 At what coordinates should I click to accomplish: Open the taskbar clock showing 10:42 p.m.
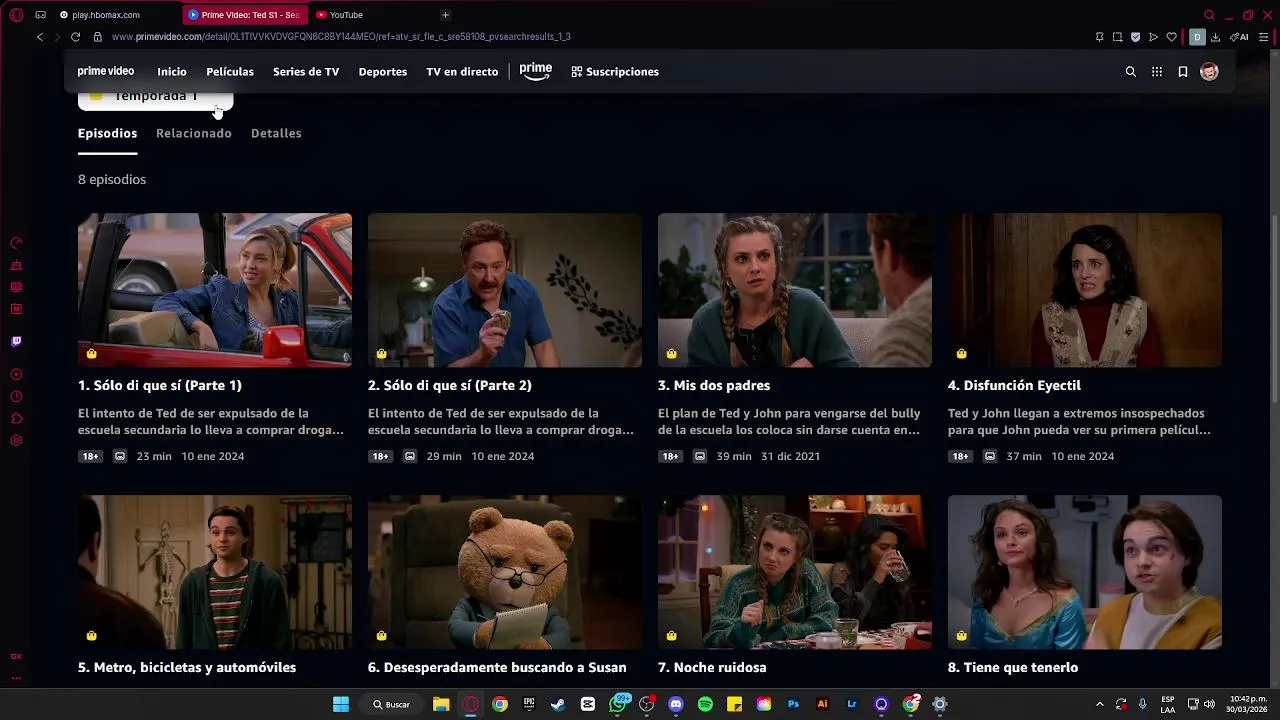(1247, 704)
